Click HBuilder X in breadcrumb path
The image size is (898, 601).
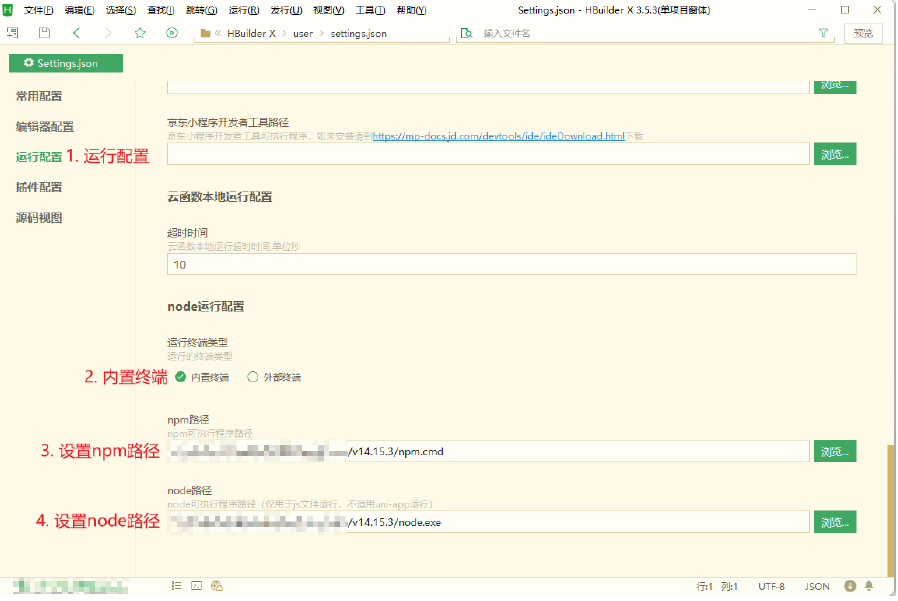251,34
